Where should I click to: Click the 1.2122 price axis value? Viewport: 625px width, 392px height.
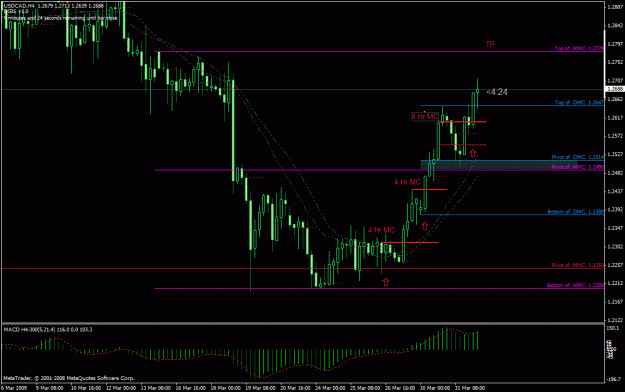pos(615,320)
